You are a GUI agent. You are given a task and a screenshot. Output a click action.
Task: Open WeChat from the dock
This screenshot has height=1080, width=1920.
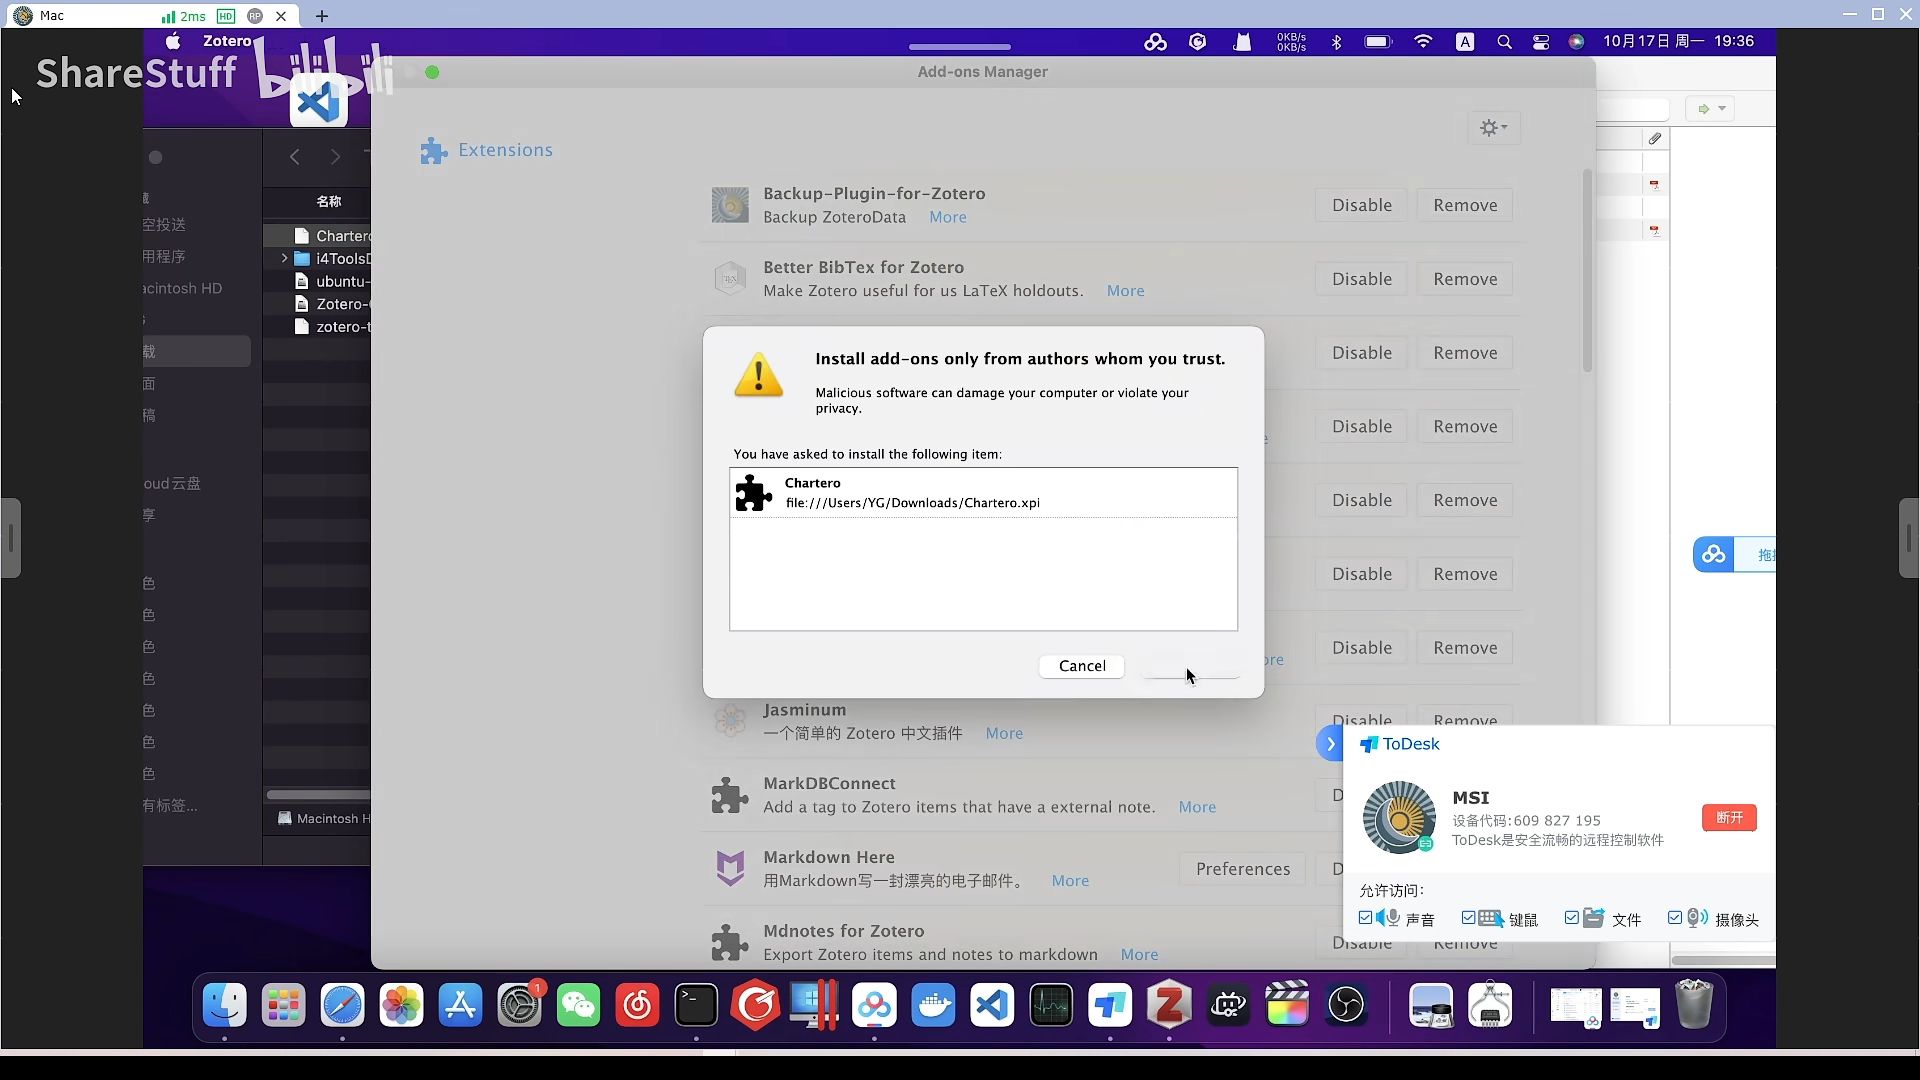[x=578, y=1005]
